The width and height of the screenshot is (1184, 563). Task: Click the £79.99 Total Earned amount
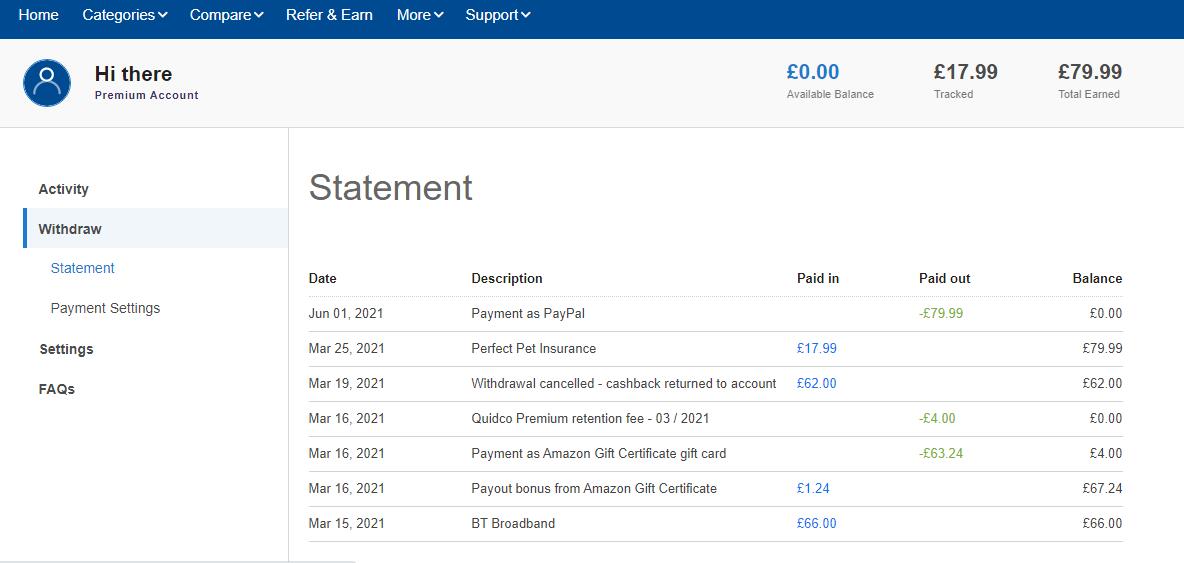1089,72
